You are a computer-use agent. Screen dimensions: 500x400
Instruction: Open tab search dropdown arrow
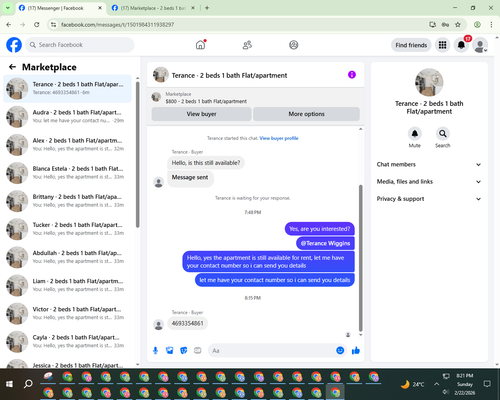click(x=8, y=8)
